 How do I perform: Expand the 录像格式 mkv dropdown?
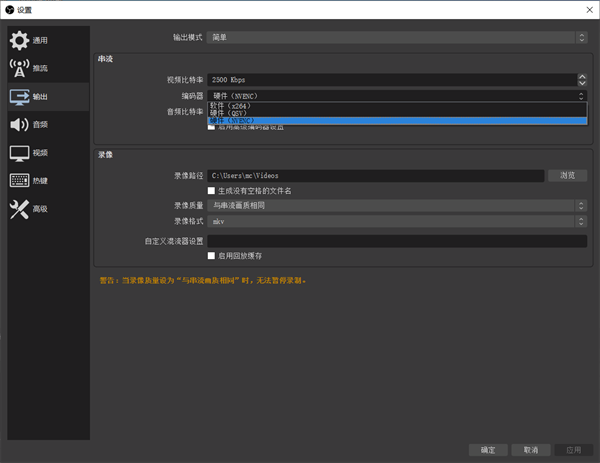pyautogui.click(x=397, y=220)
